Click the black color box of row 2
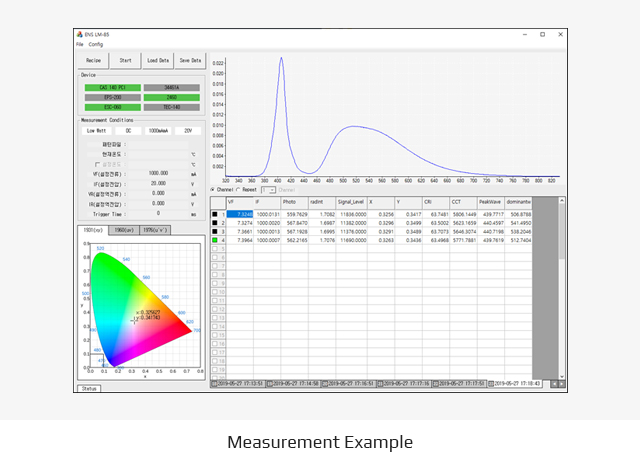 215,223
